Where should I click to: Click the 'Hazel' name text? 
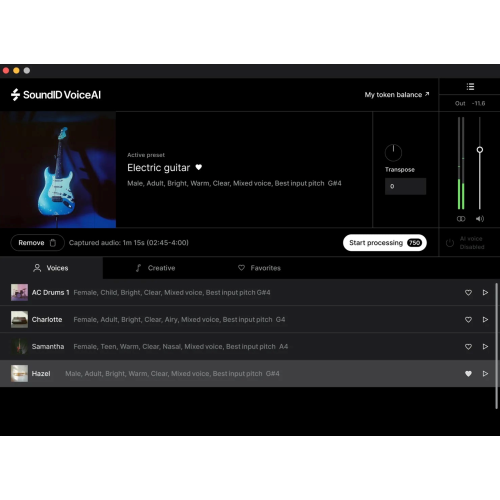41,373
